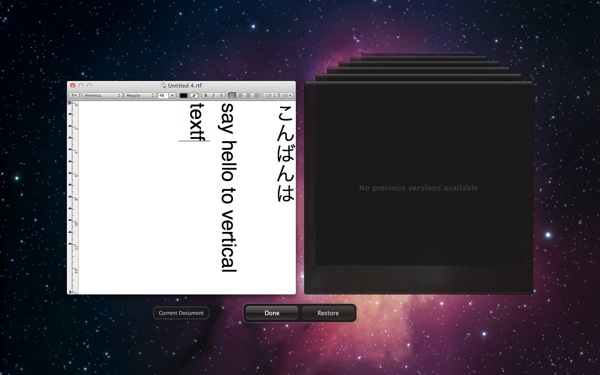Click the front empty previous-version pane
This screenshot has height=375, width=600.
point(418,188)
